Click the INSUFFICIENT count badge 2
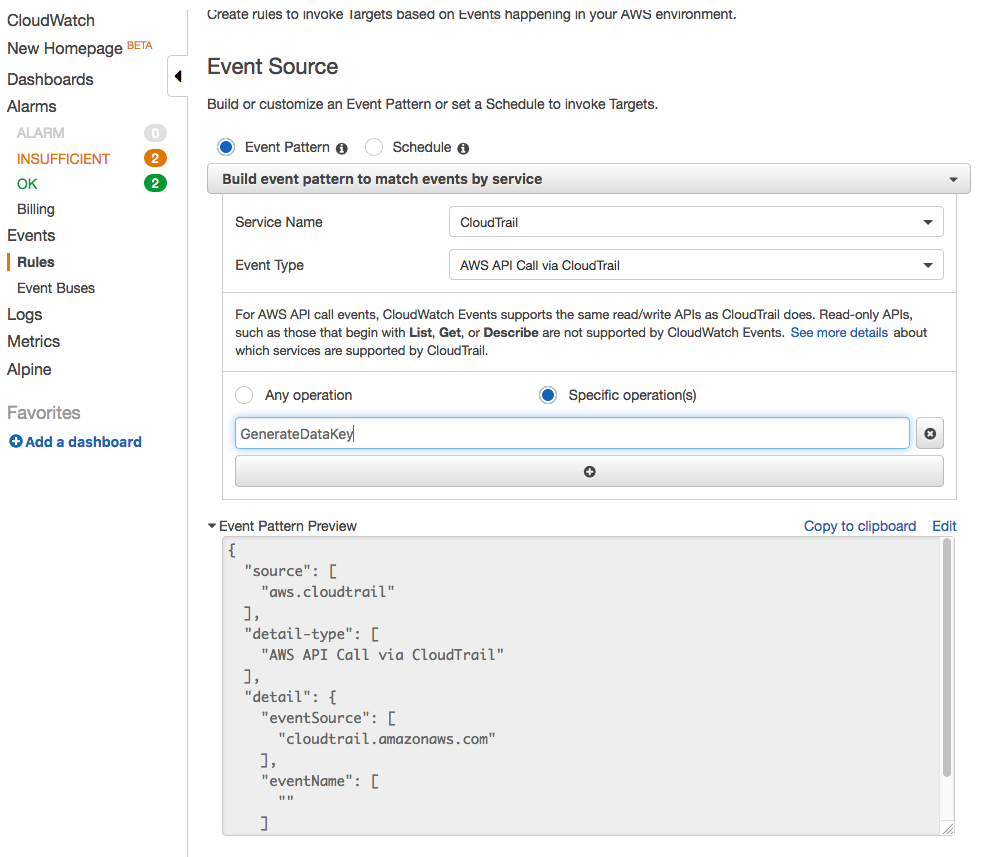The width and height of the screenshot is (999, 857). click(x=155, y=158)
